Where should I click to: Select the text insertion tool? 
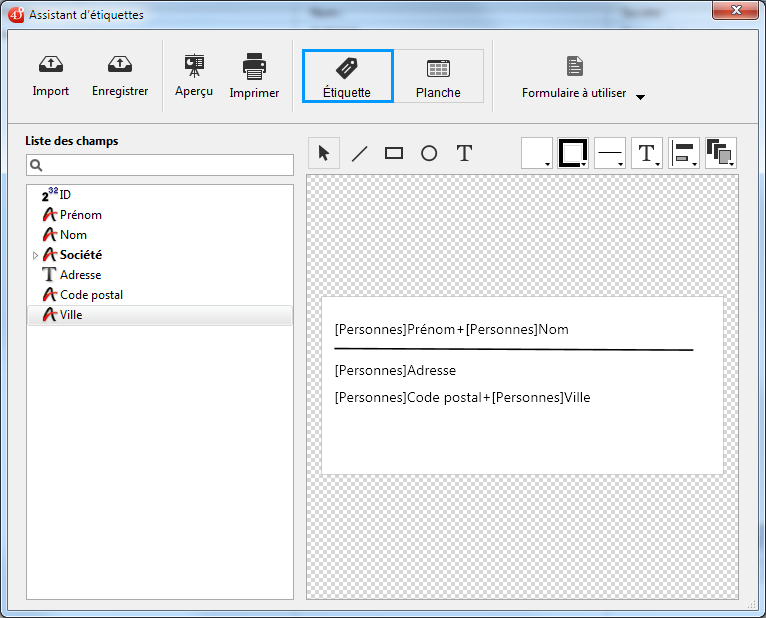click(x=464, y=153)
